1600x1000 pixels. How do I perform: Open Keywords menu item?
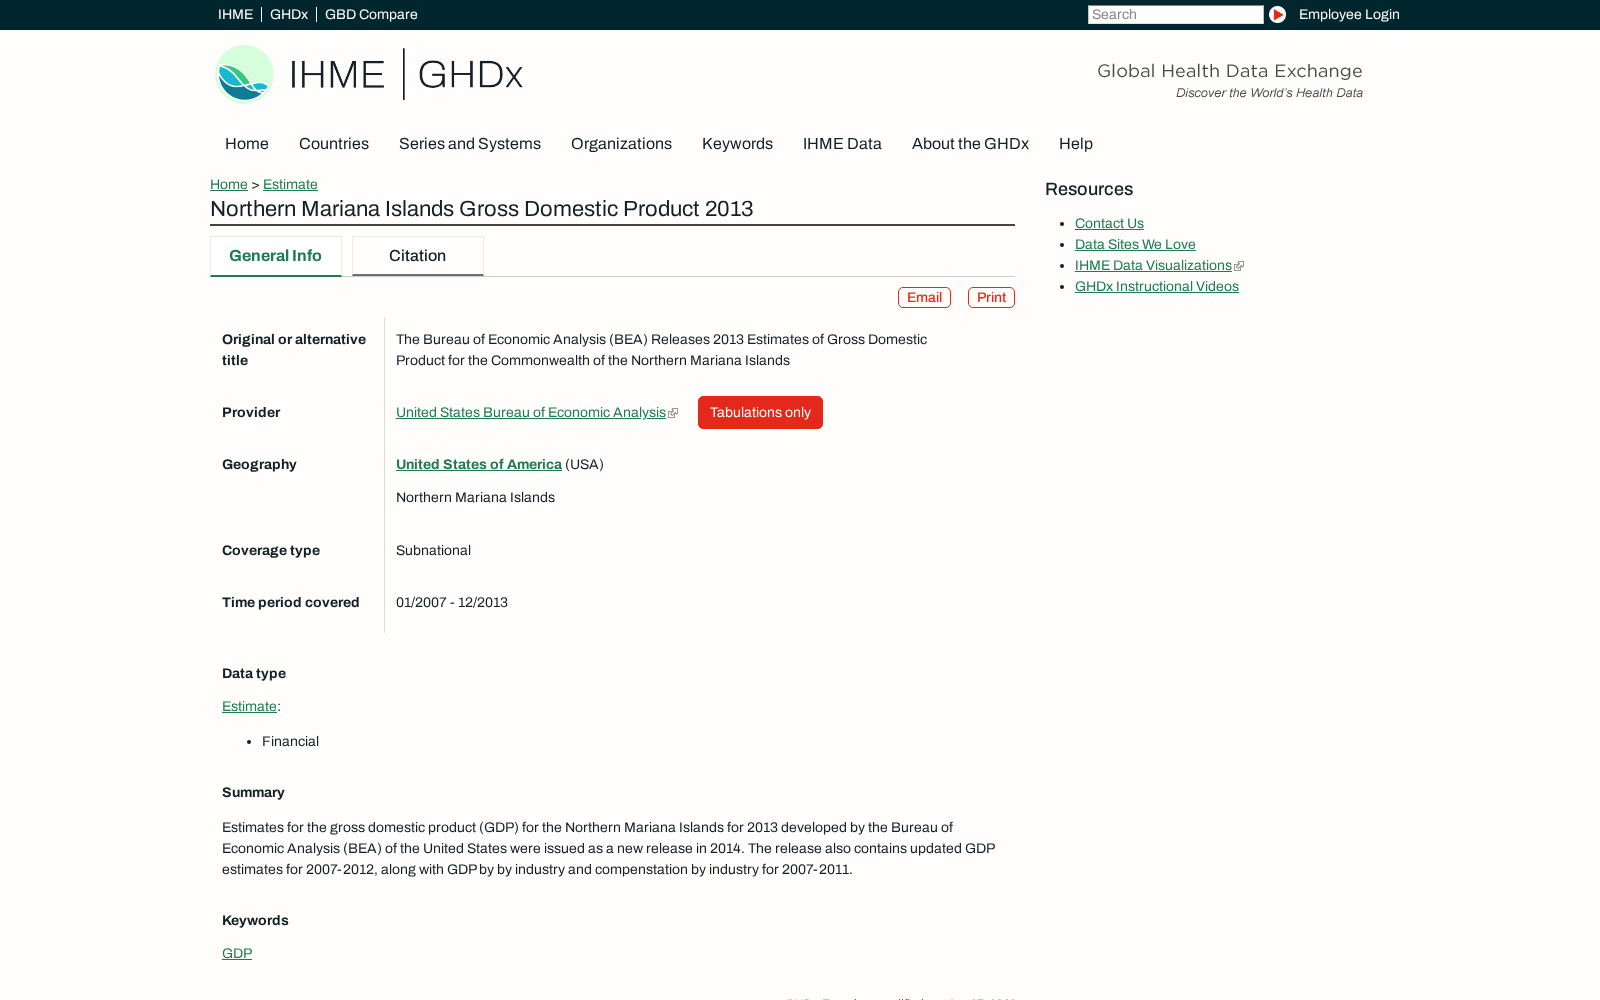(737, 144)
